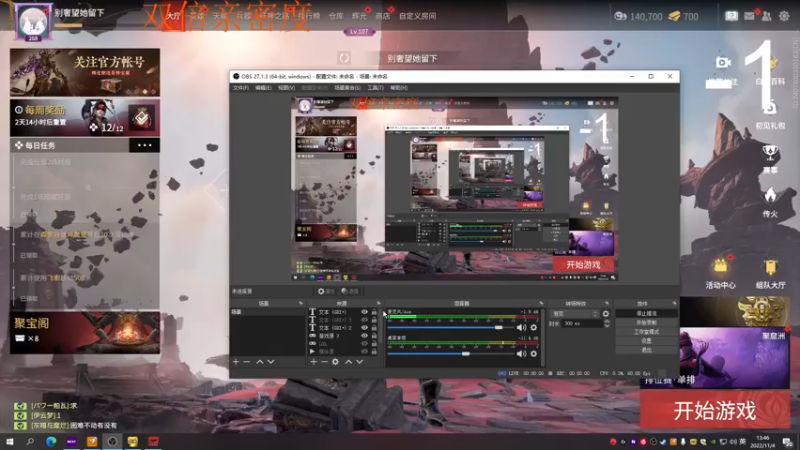Click 停止推流 stop streaming in OBS controls

pos(646,314)
